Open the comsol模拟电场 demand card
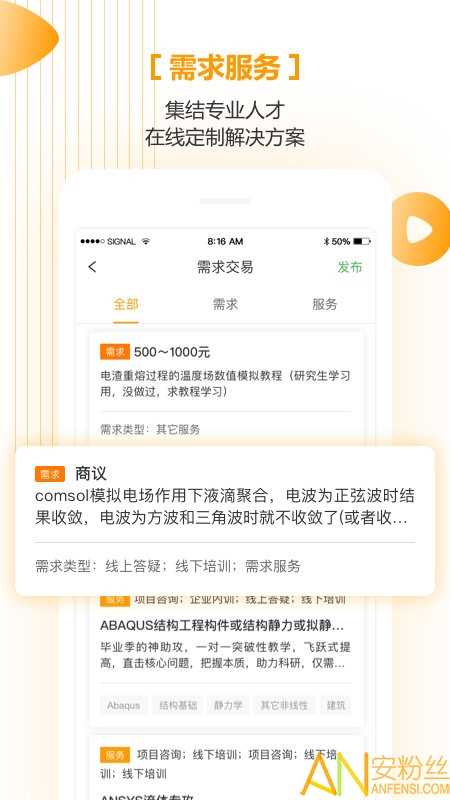This screenshot has height=800, width=450. pos(224,520)
